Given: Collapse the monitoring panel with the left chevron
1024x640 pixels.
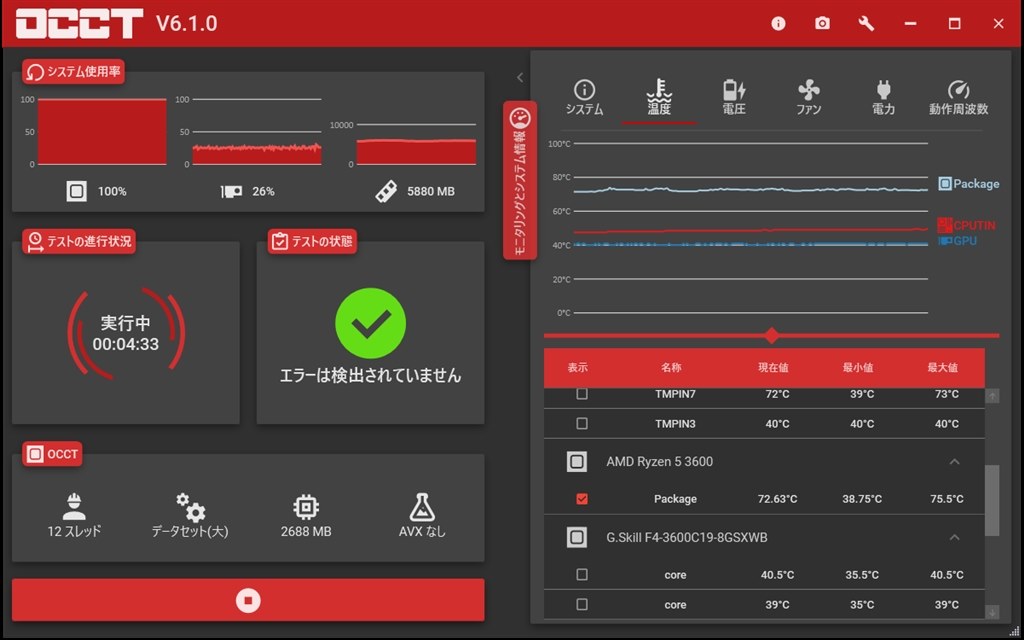Looking at the screenshot, I should (x=520, y=78).
